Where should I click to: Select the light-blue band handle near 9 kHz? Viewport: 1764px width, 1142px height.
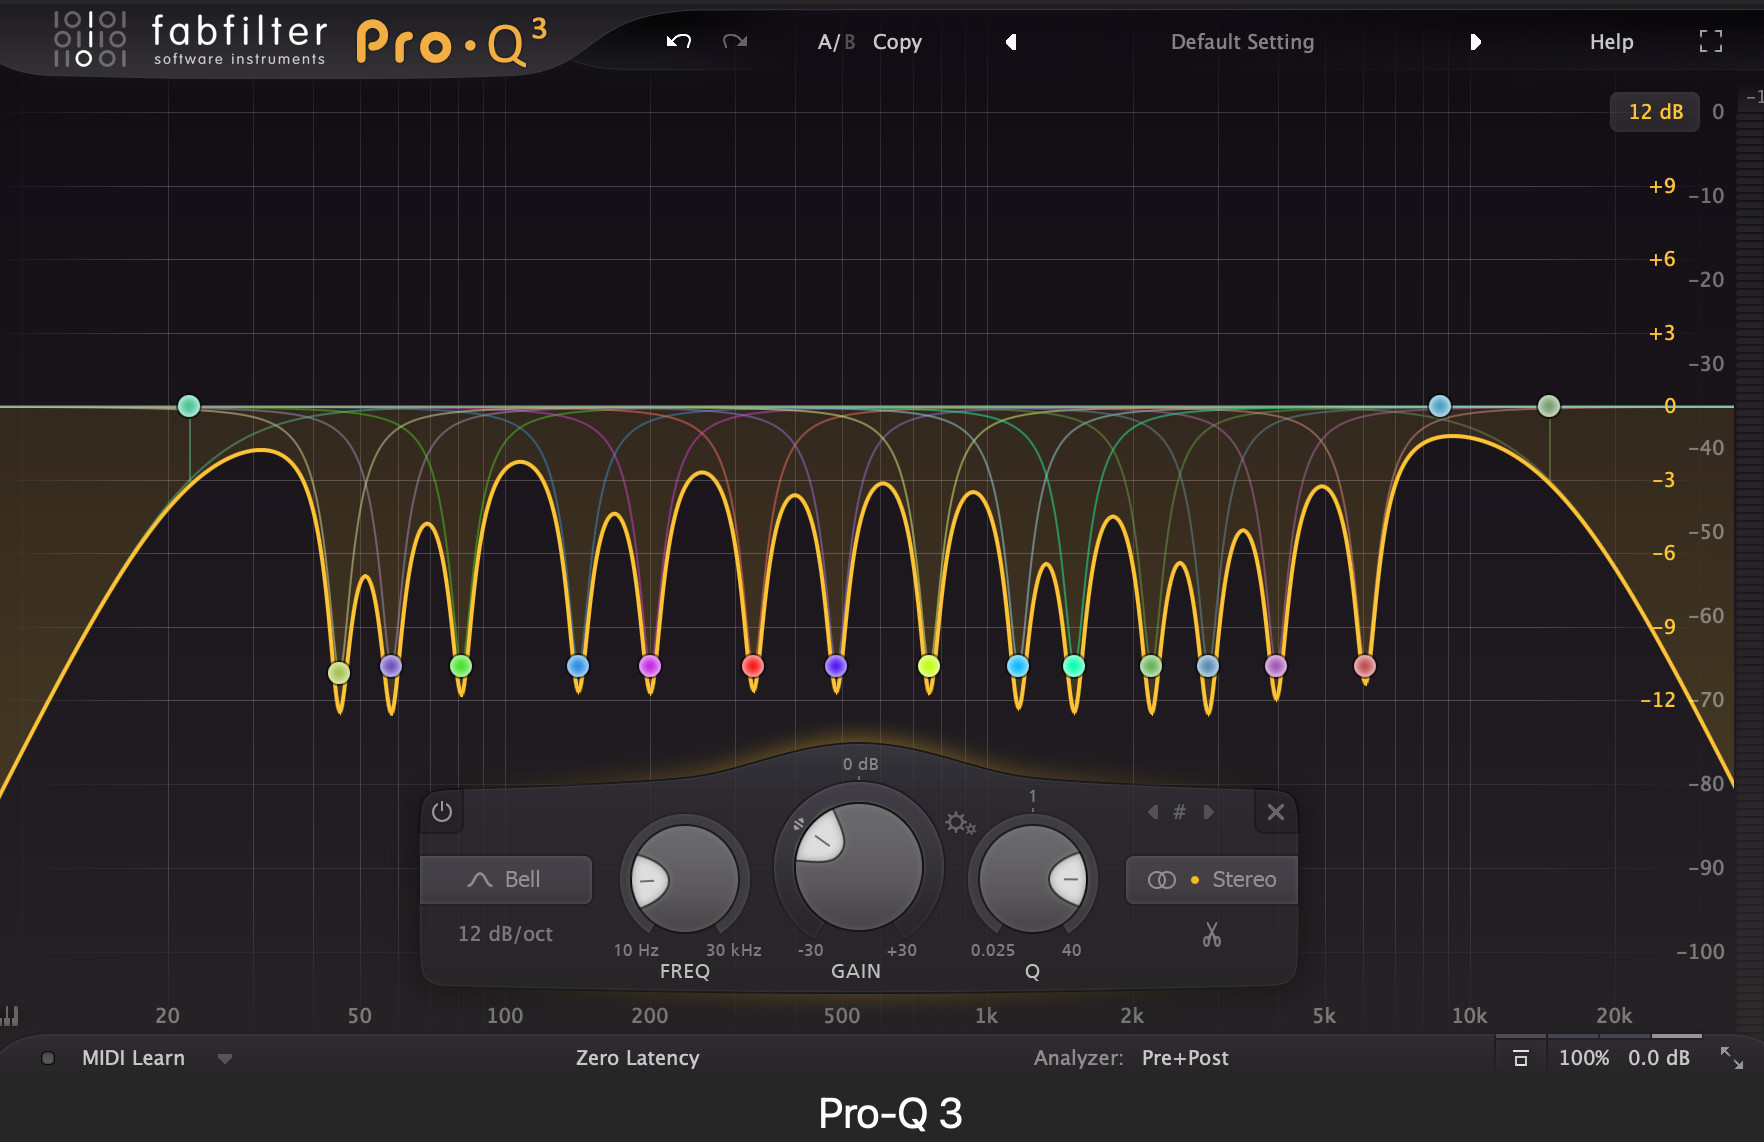pos(1440,406)
